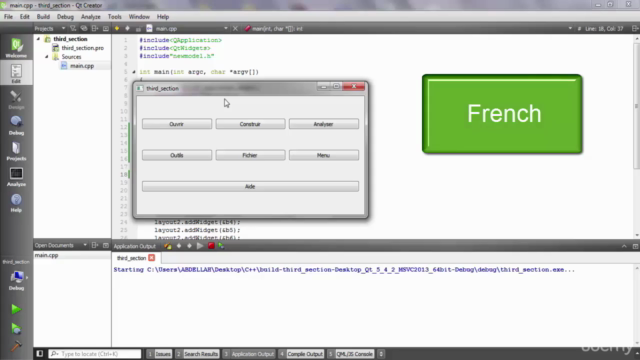
Task: Switch to Debug mode in mode sidebar
Action: [16, 125]
